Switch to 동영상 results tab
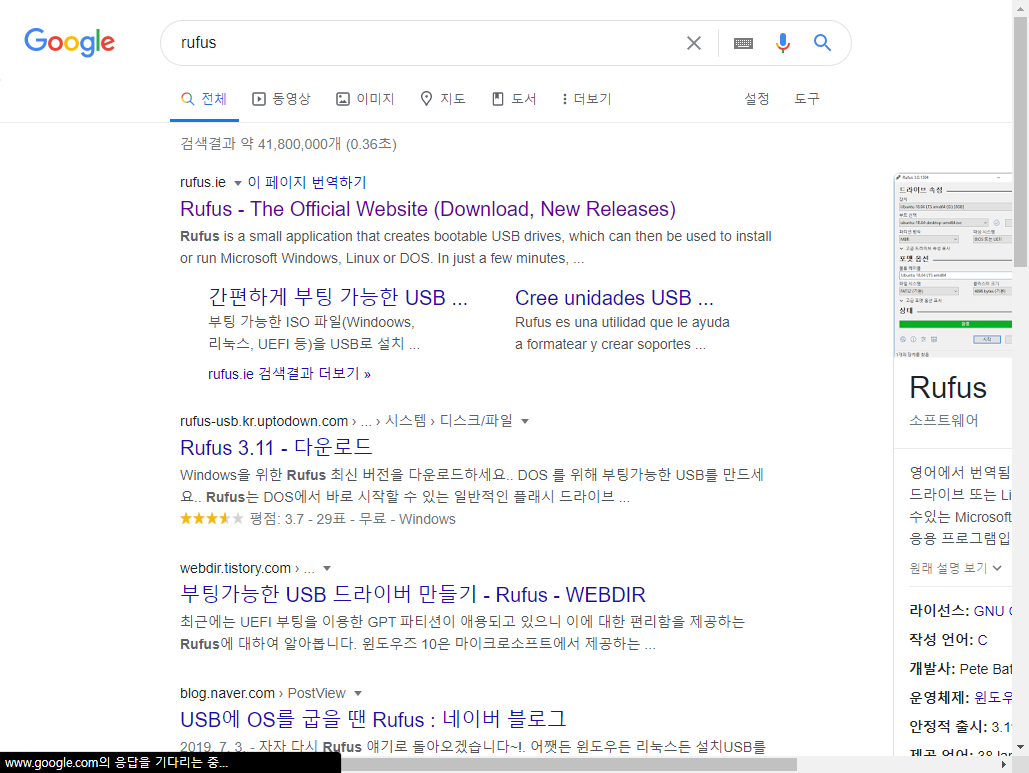 pos(282,99)
